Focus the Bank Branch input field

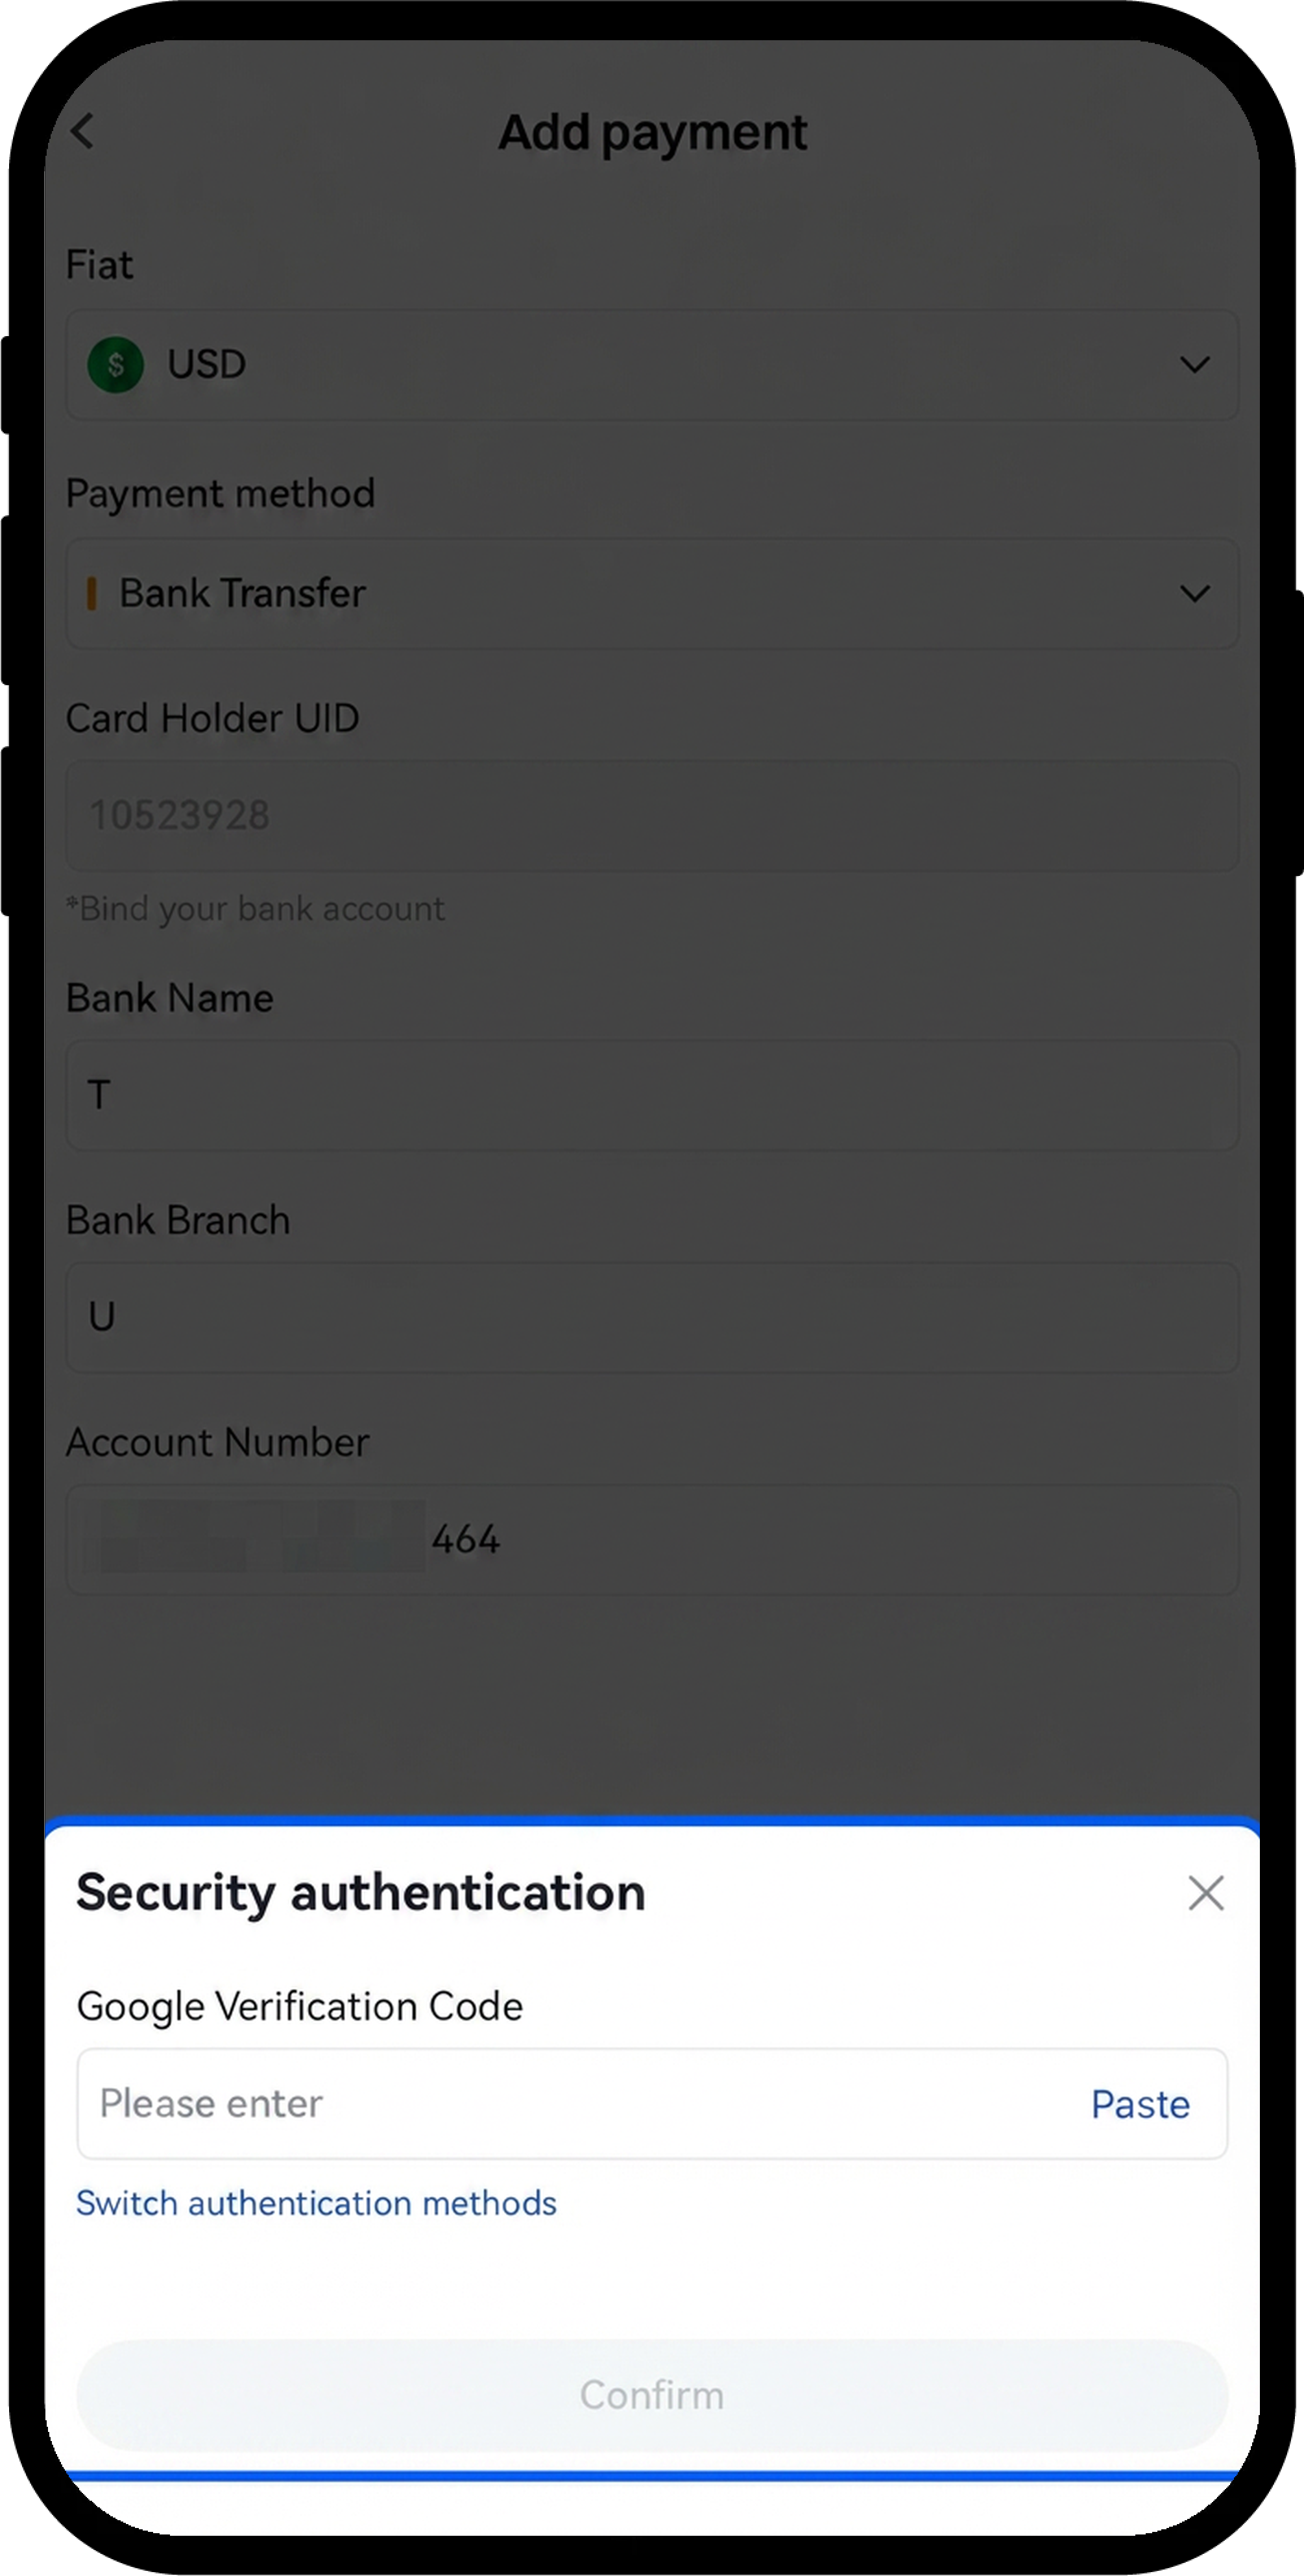[x=652, y=1317]
